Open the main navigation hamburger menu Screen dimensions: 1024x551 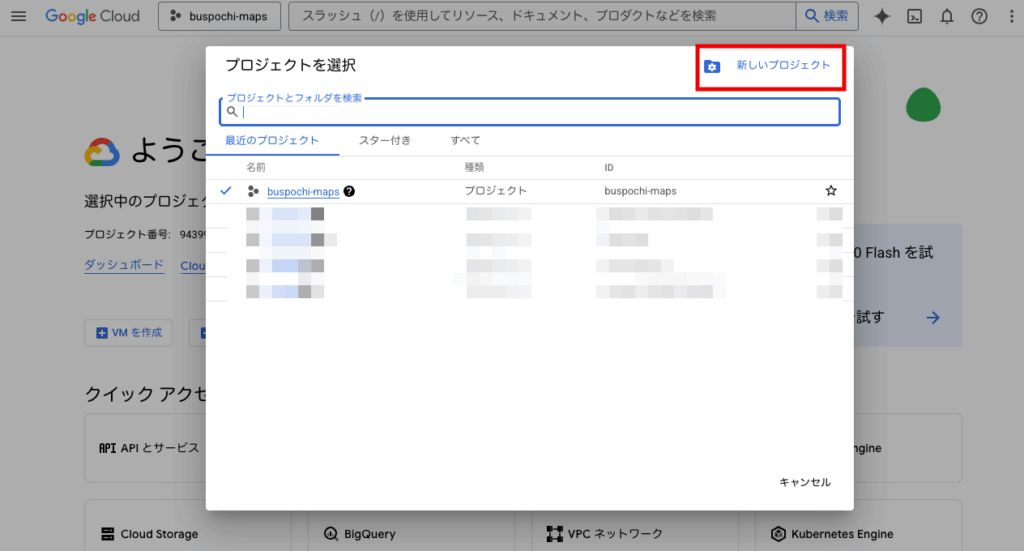point(19,16)
